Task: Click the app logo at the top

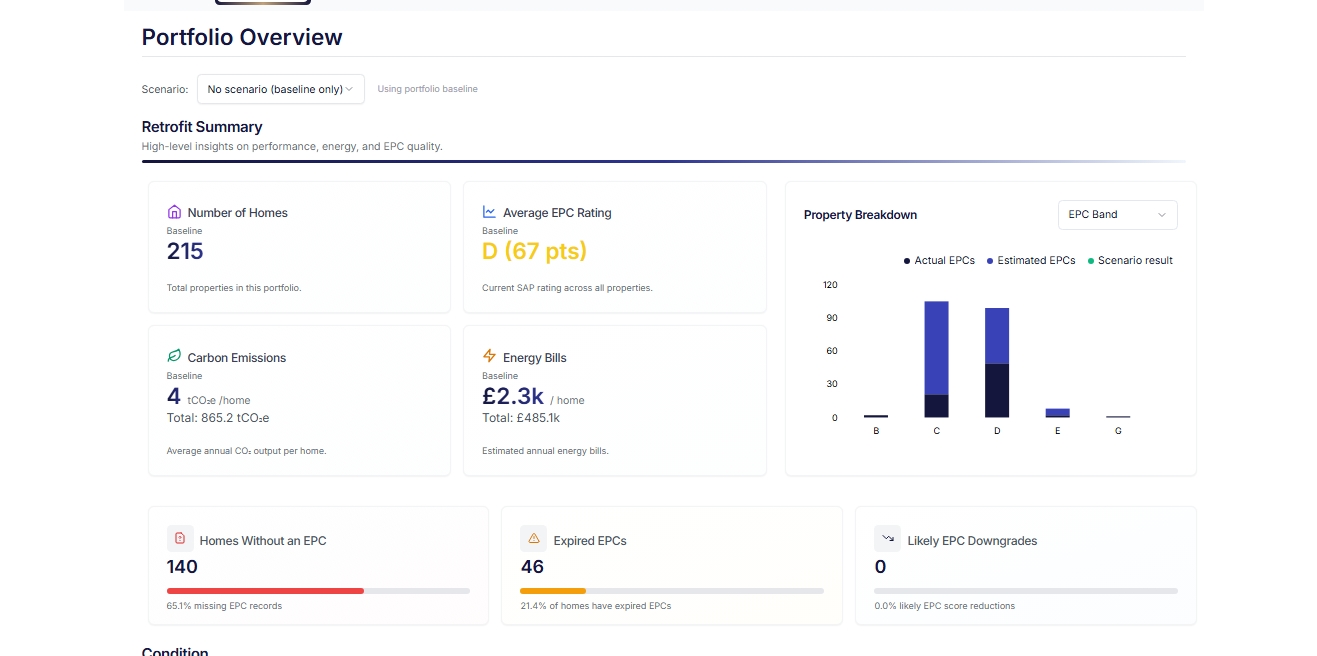Action: coord(261,3)
